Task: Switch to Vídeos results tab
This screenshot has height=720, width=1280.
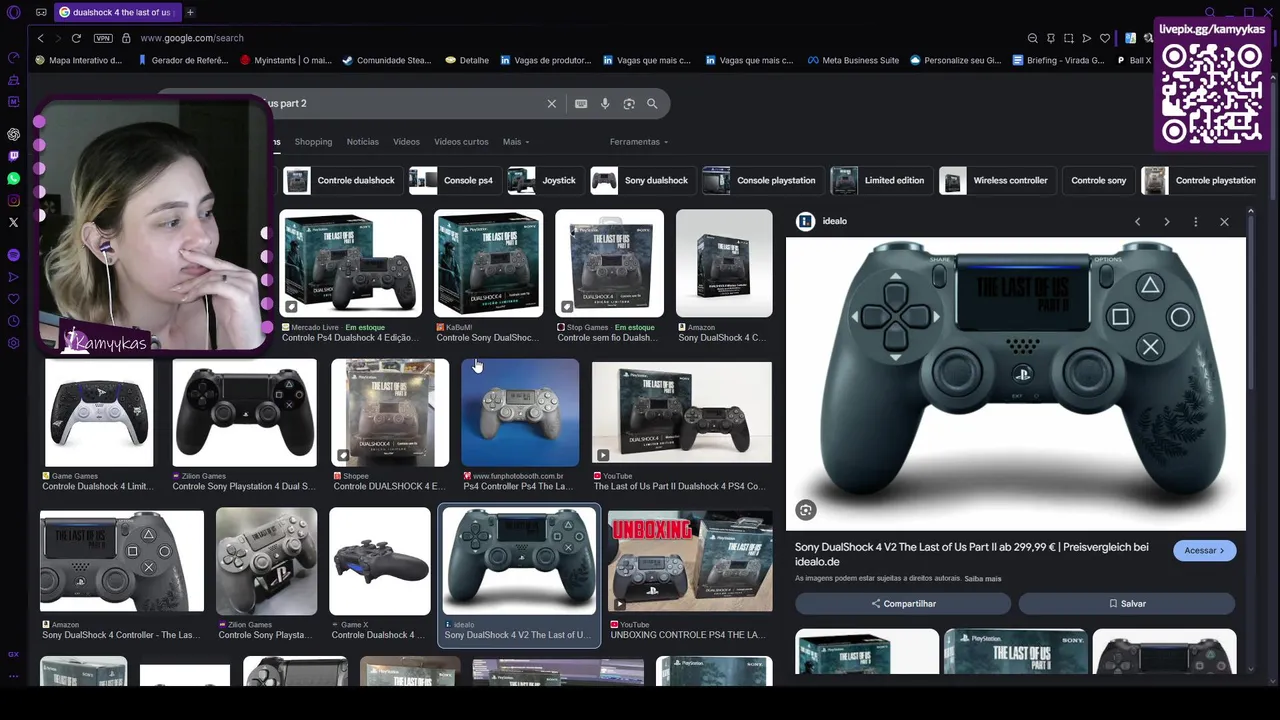Action: [406, 142]
